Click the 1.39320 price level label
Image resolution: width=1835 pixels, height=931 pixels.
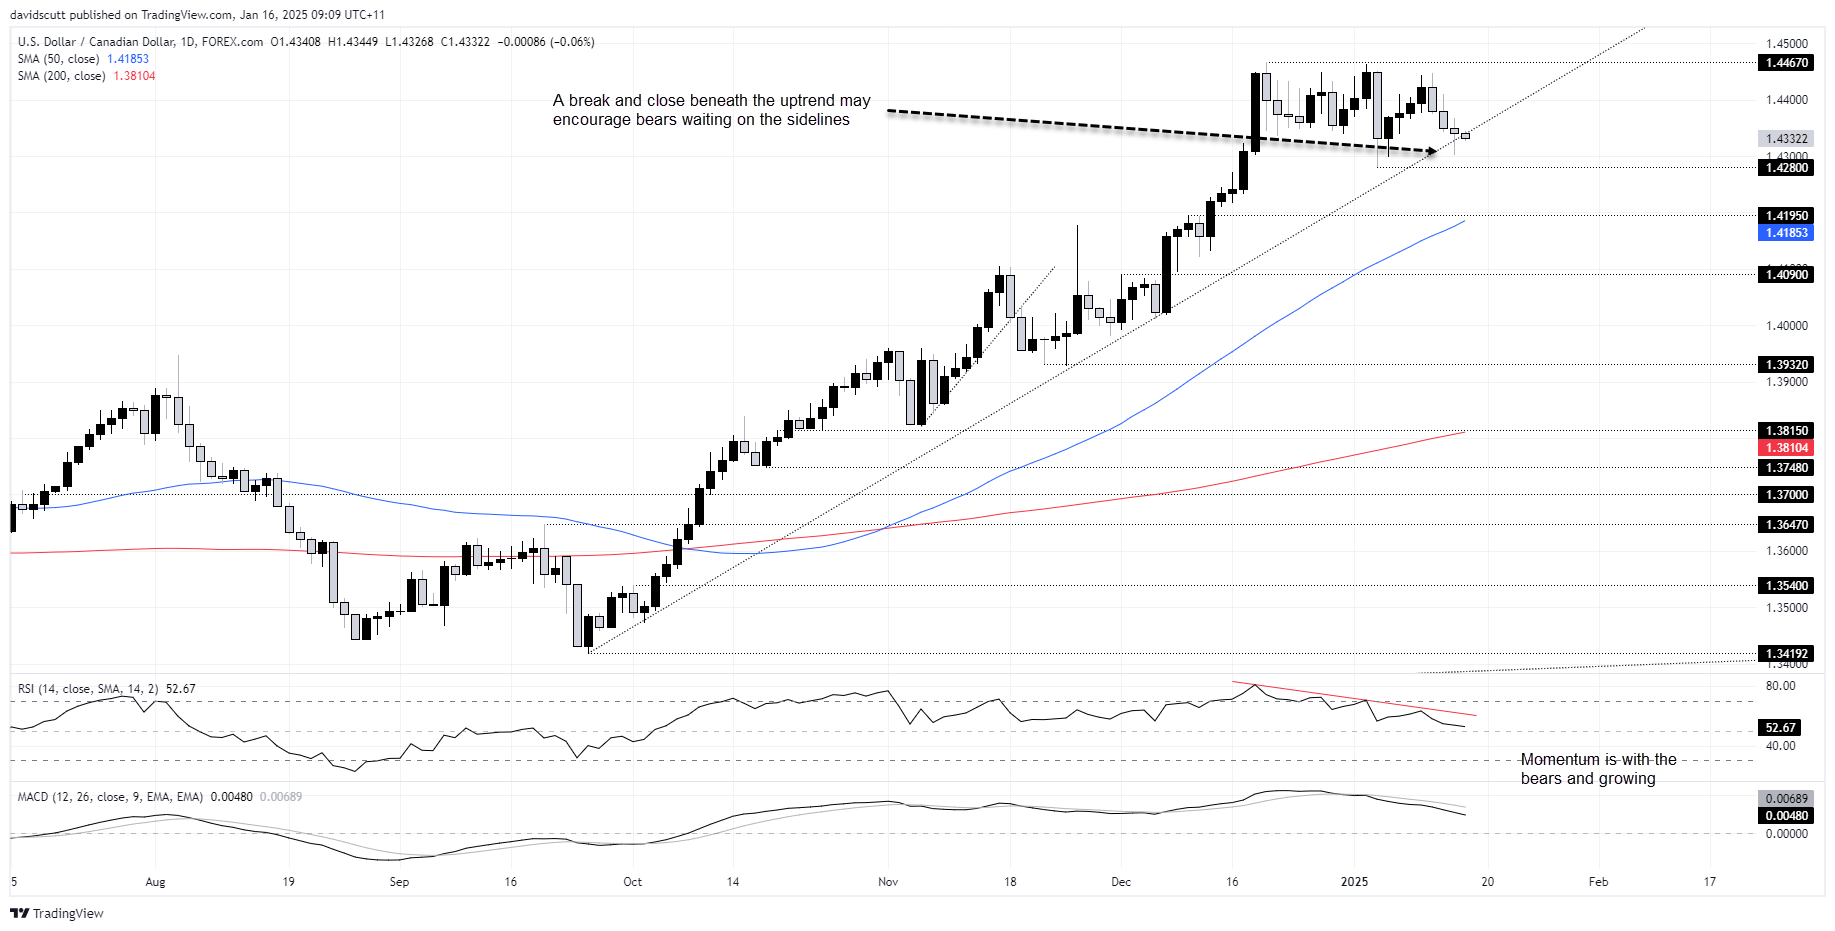pos(1786,364)
